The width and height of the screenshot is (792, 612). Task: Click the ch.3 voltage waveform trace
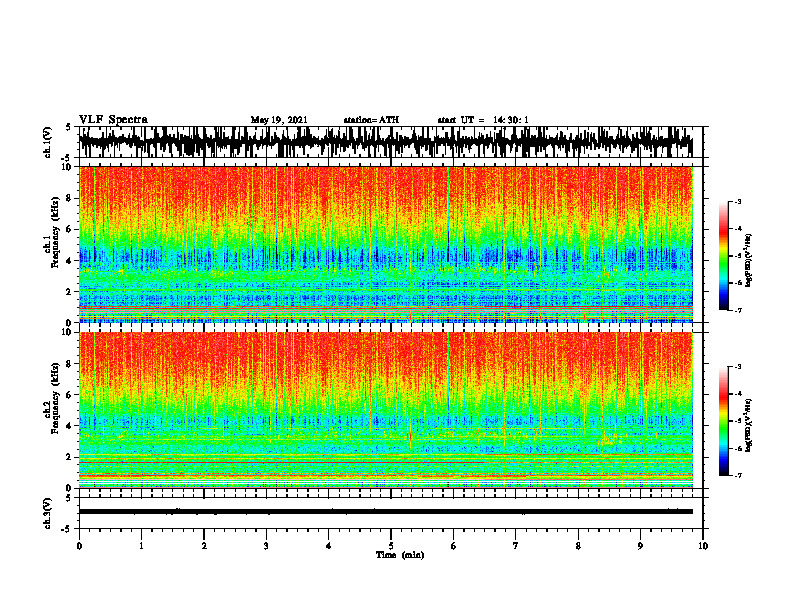(386, 512)
